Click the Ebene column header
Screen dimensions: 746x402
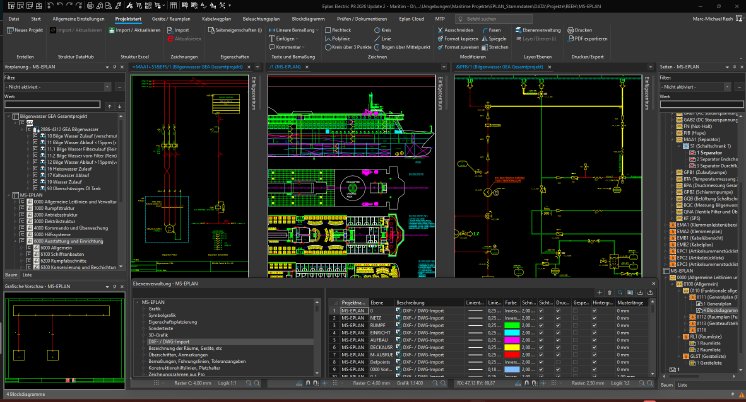[x=382, y=303]
